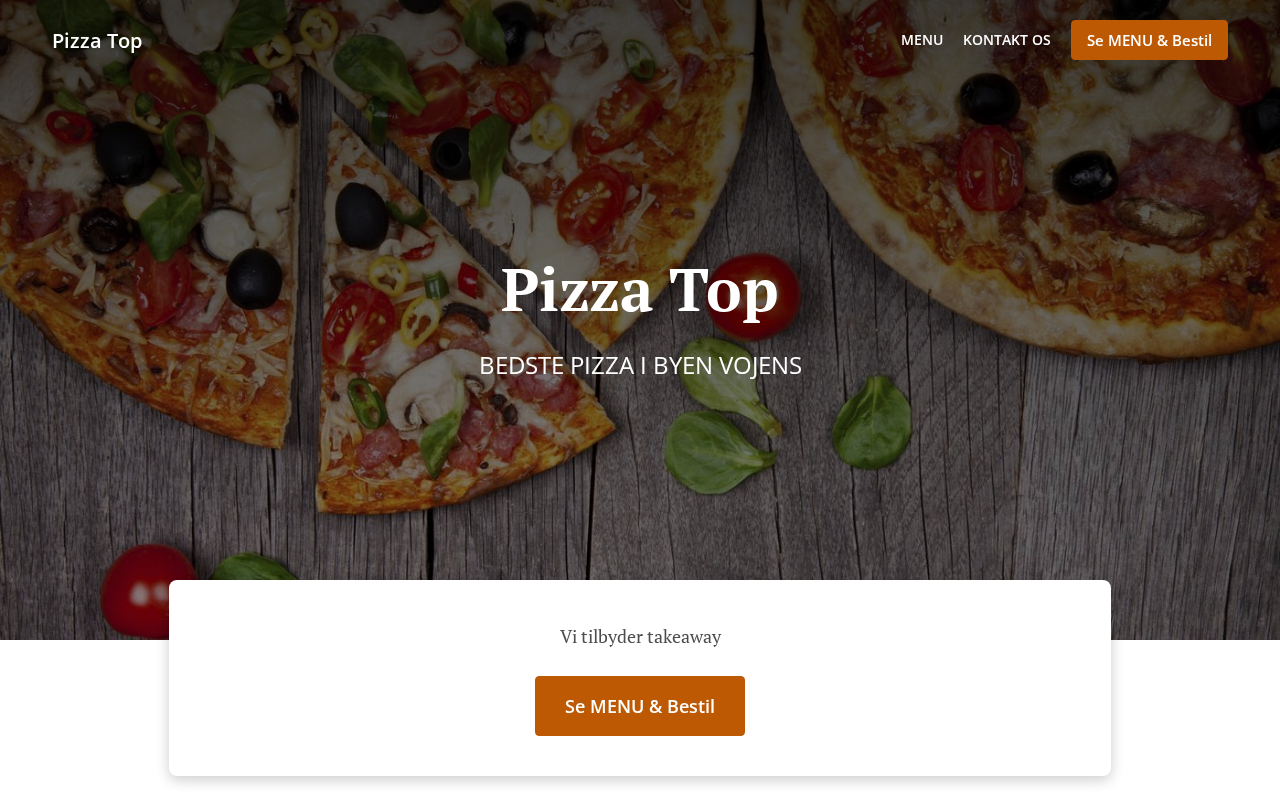Click the white page area left of the card
Image resolution: width=1280 pixels, height=800 pixels.
(84, 720)
